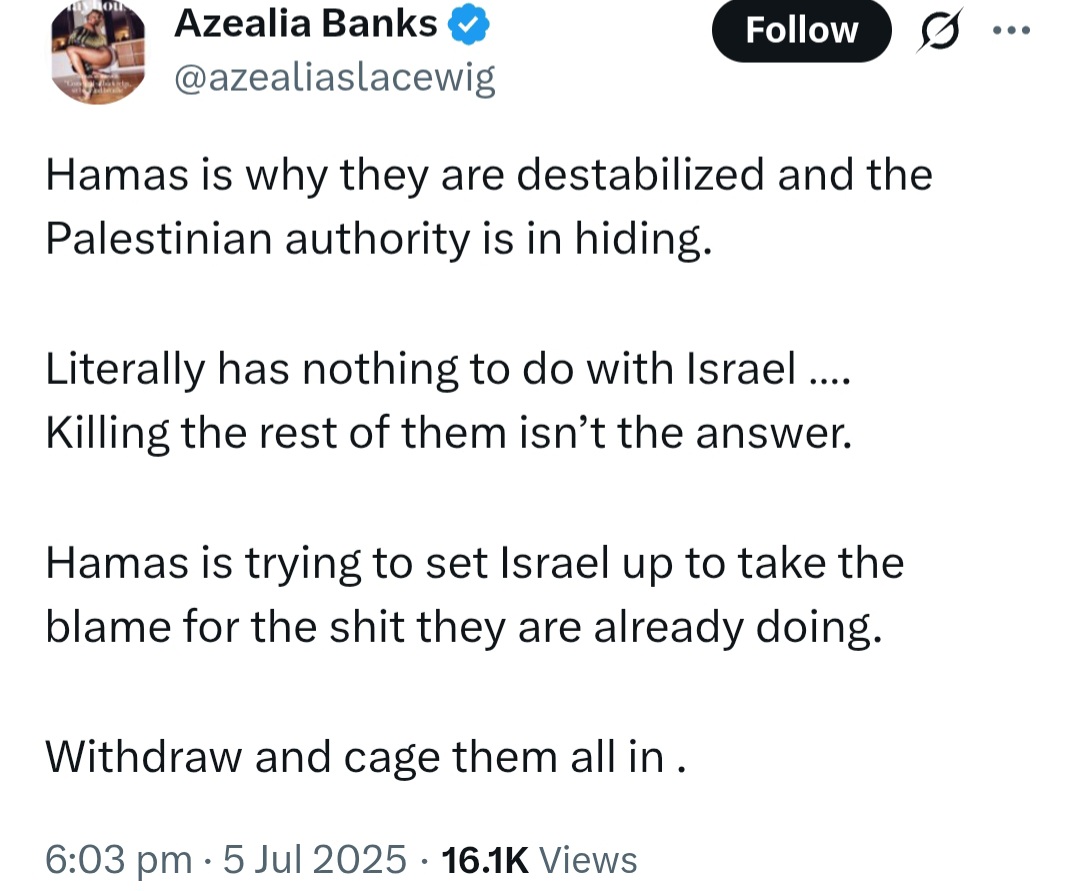This screenshot has width=1080, height=891.
Task: Click the line "Killing the rest of them"
Action: [x=448, y=434]
